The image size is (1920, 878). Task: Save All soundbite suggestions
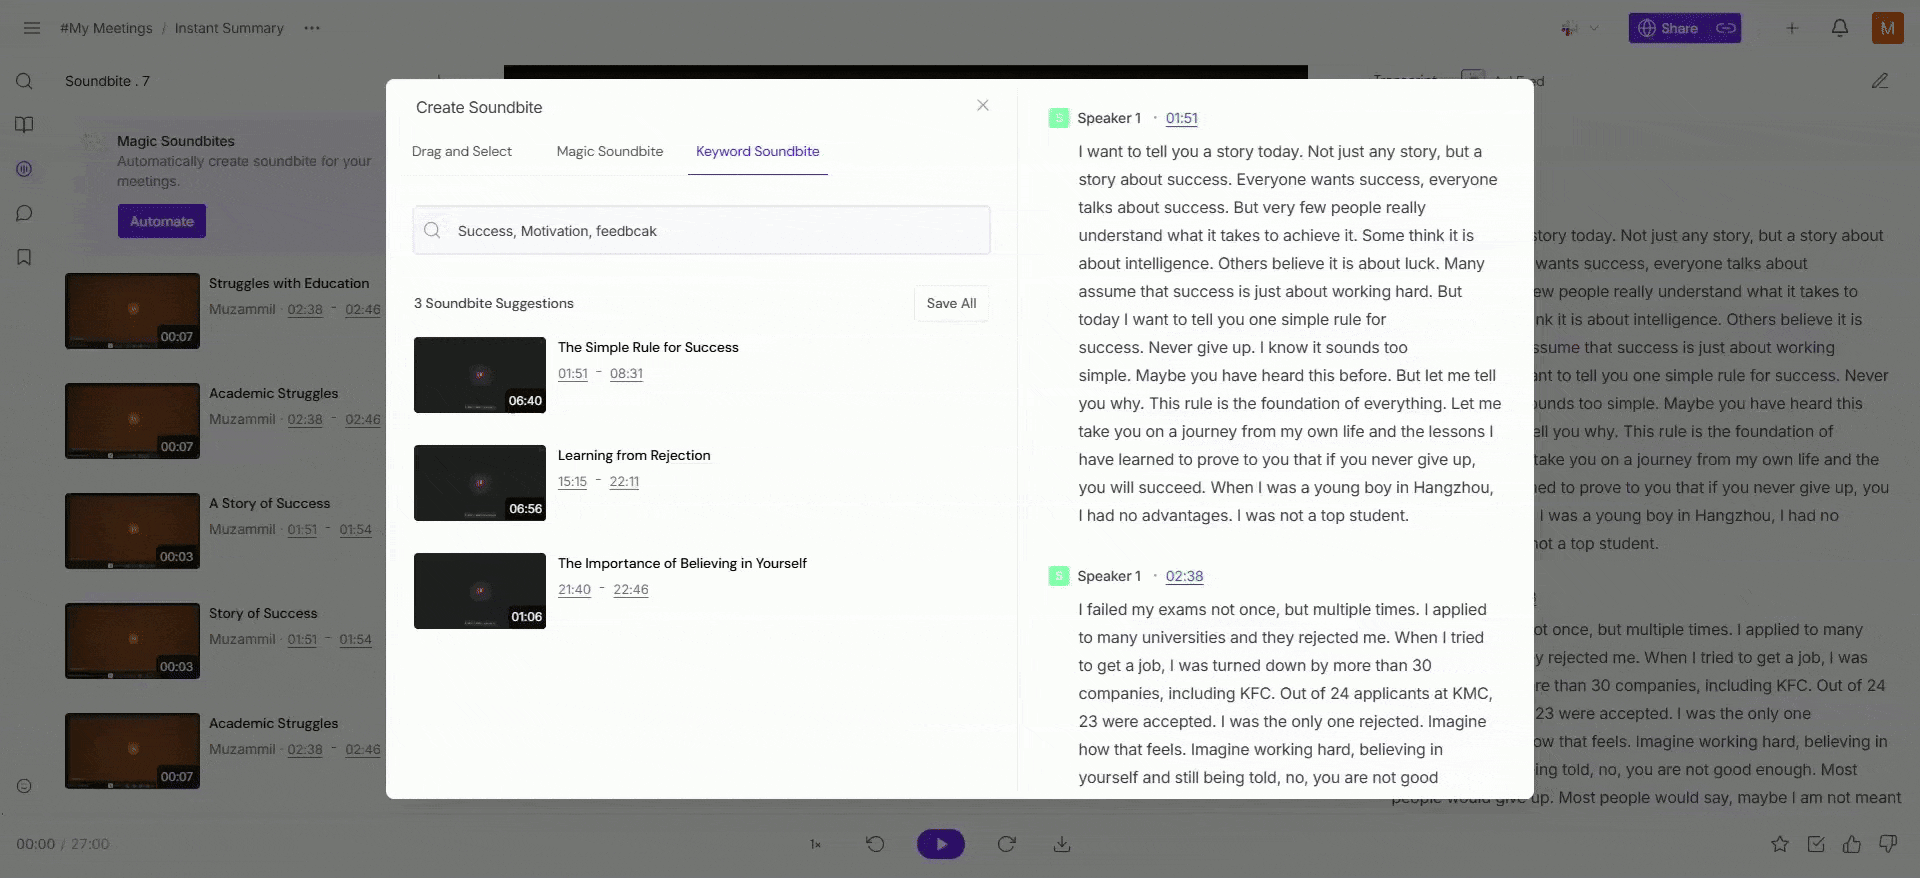click(x=951, y=303)
